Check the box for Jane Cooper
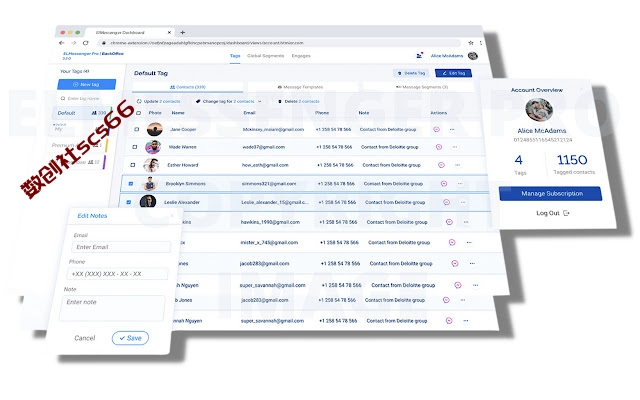The width and height of the screenshot is (640, 400). point(137,129)
